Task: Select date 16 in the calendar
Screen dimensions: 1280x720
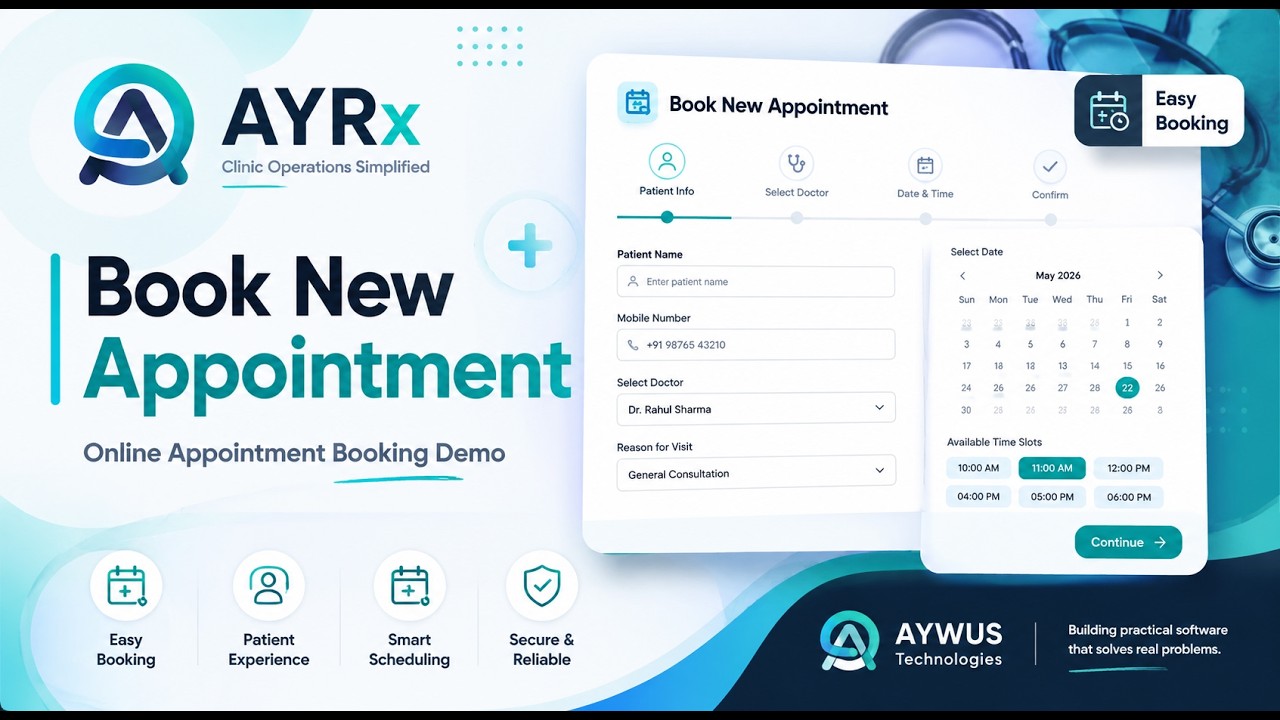Action: coord(1160,366)
